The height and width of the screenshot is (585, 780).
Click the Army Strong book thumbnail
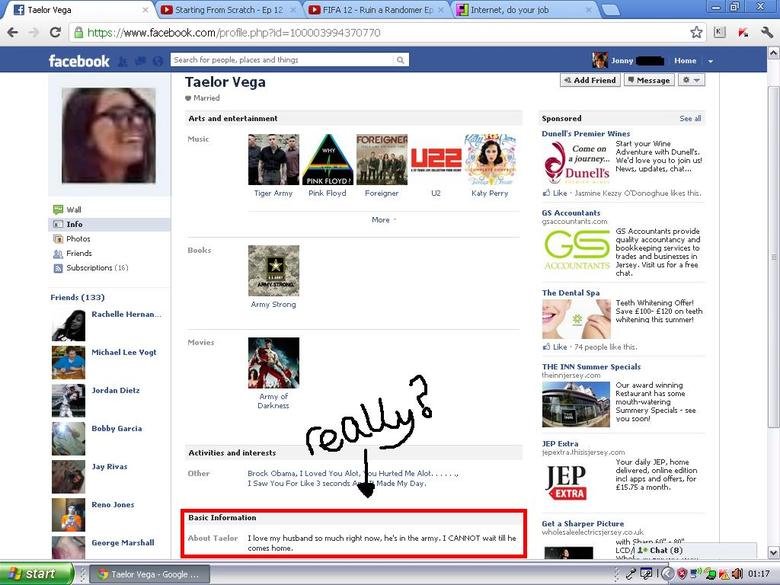point(274,271)
